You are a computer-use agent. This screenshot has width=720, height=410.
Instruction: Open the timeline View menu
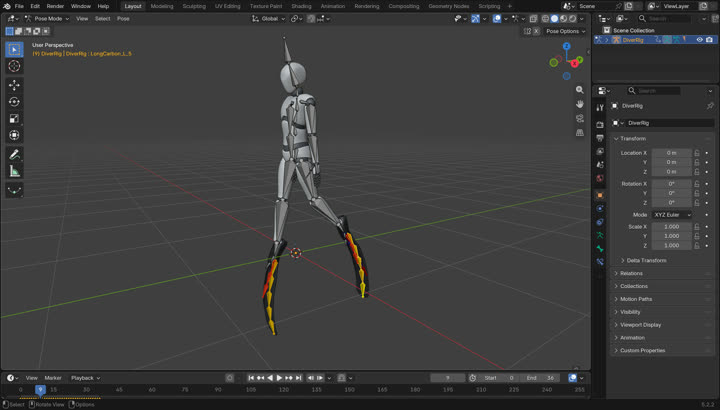[31, 378]
